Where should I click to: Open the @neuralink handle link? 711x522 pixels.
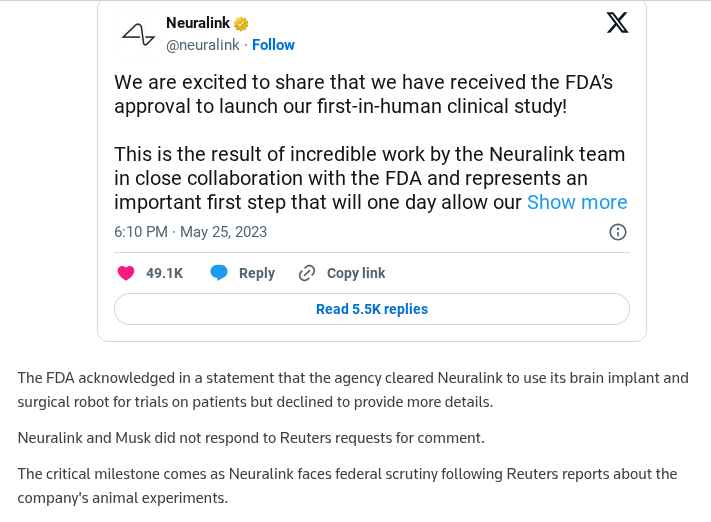point(202,45)
